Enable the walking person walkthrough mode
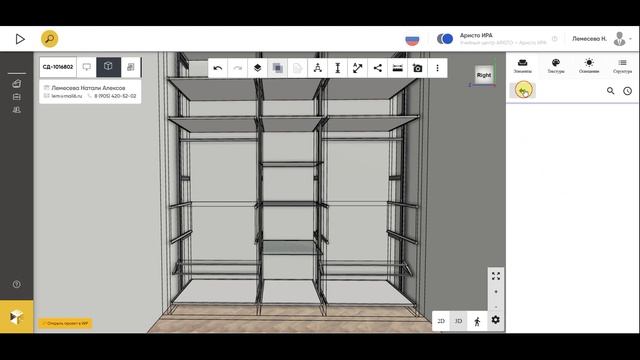This screenshot has height=360, width=640. 477,321
